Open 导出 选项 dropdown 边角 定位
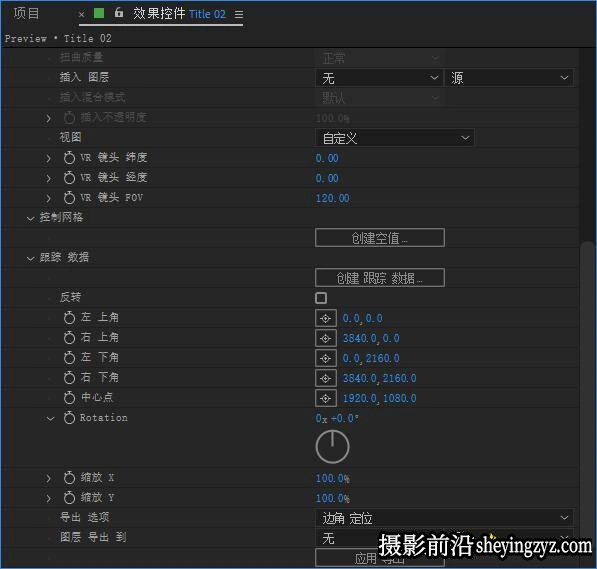 click(444, 518)
